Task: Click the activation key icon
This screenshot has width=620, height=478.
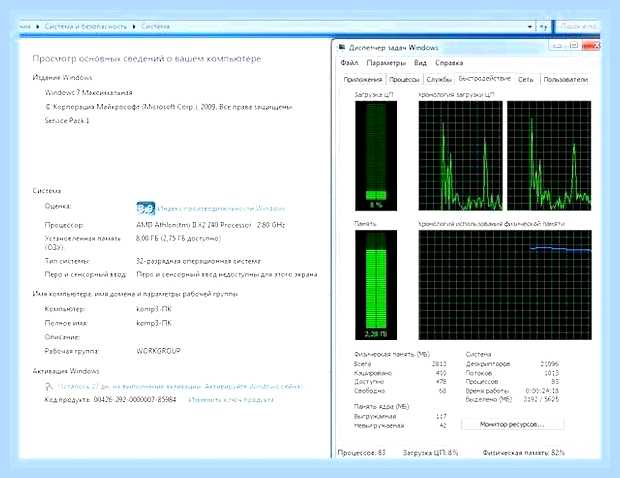Action: click(49, 386)
